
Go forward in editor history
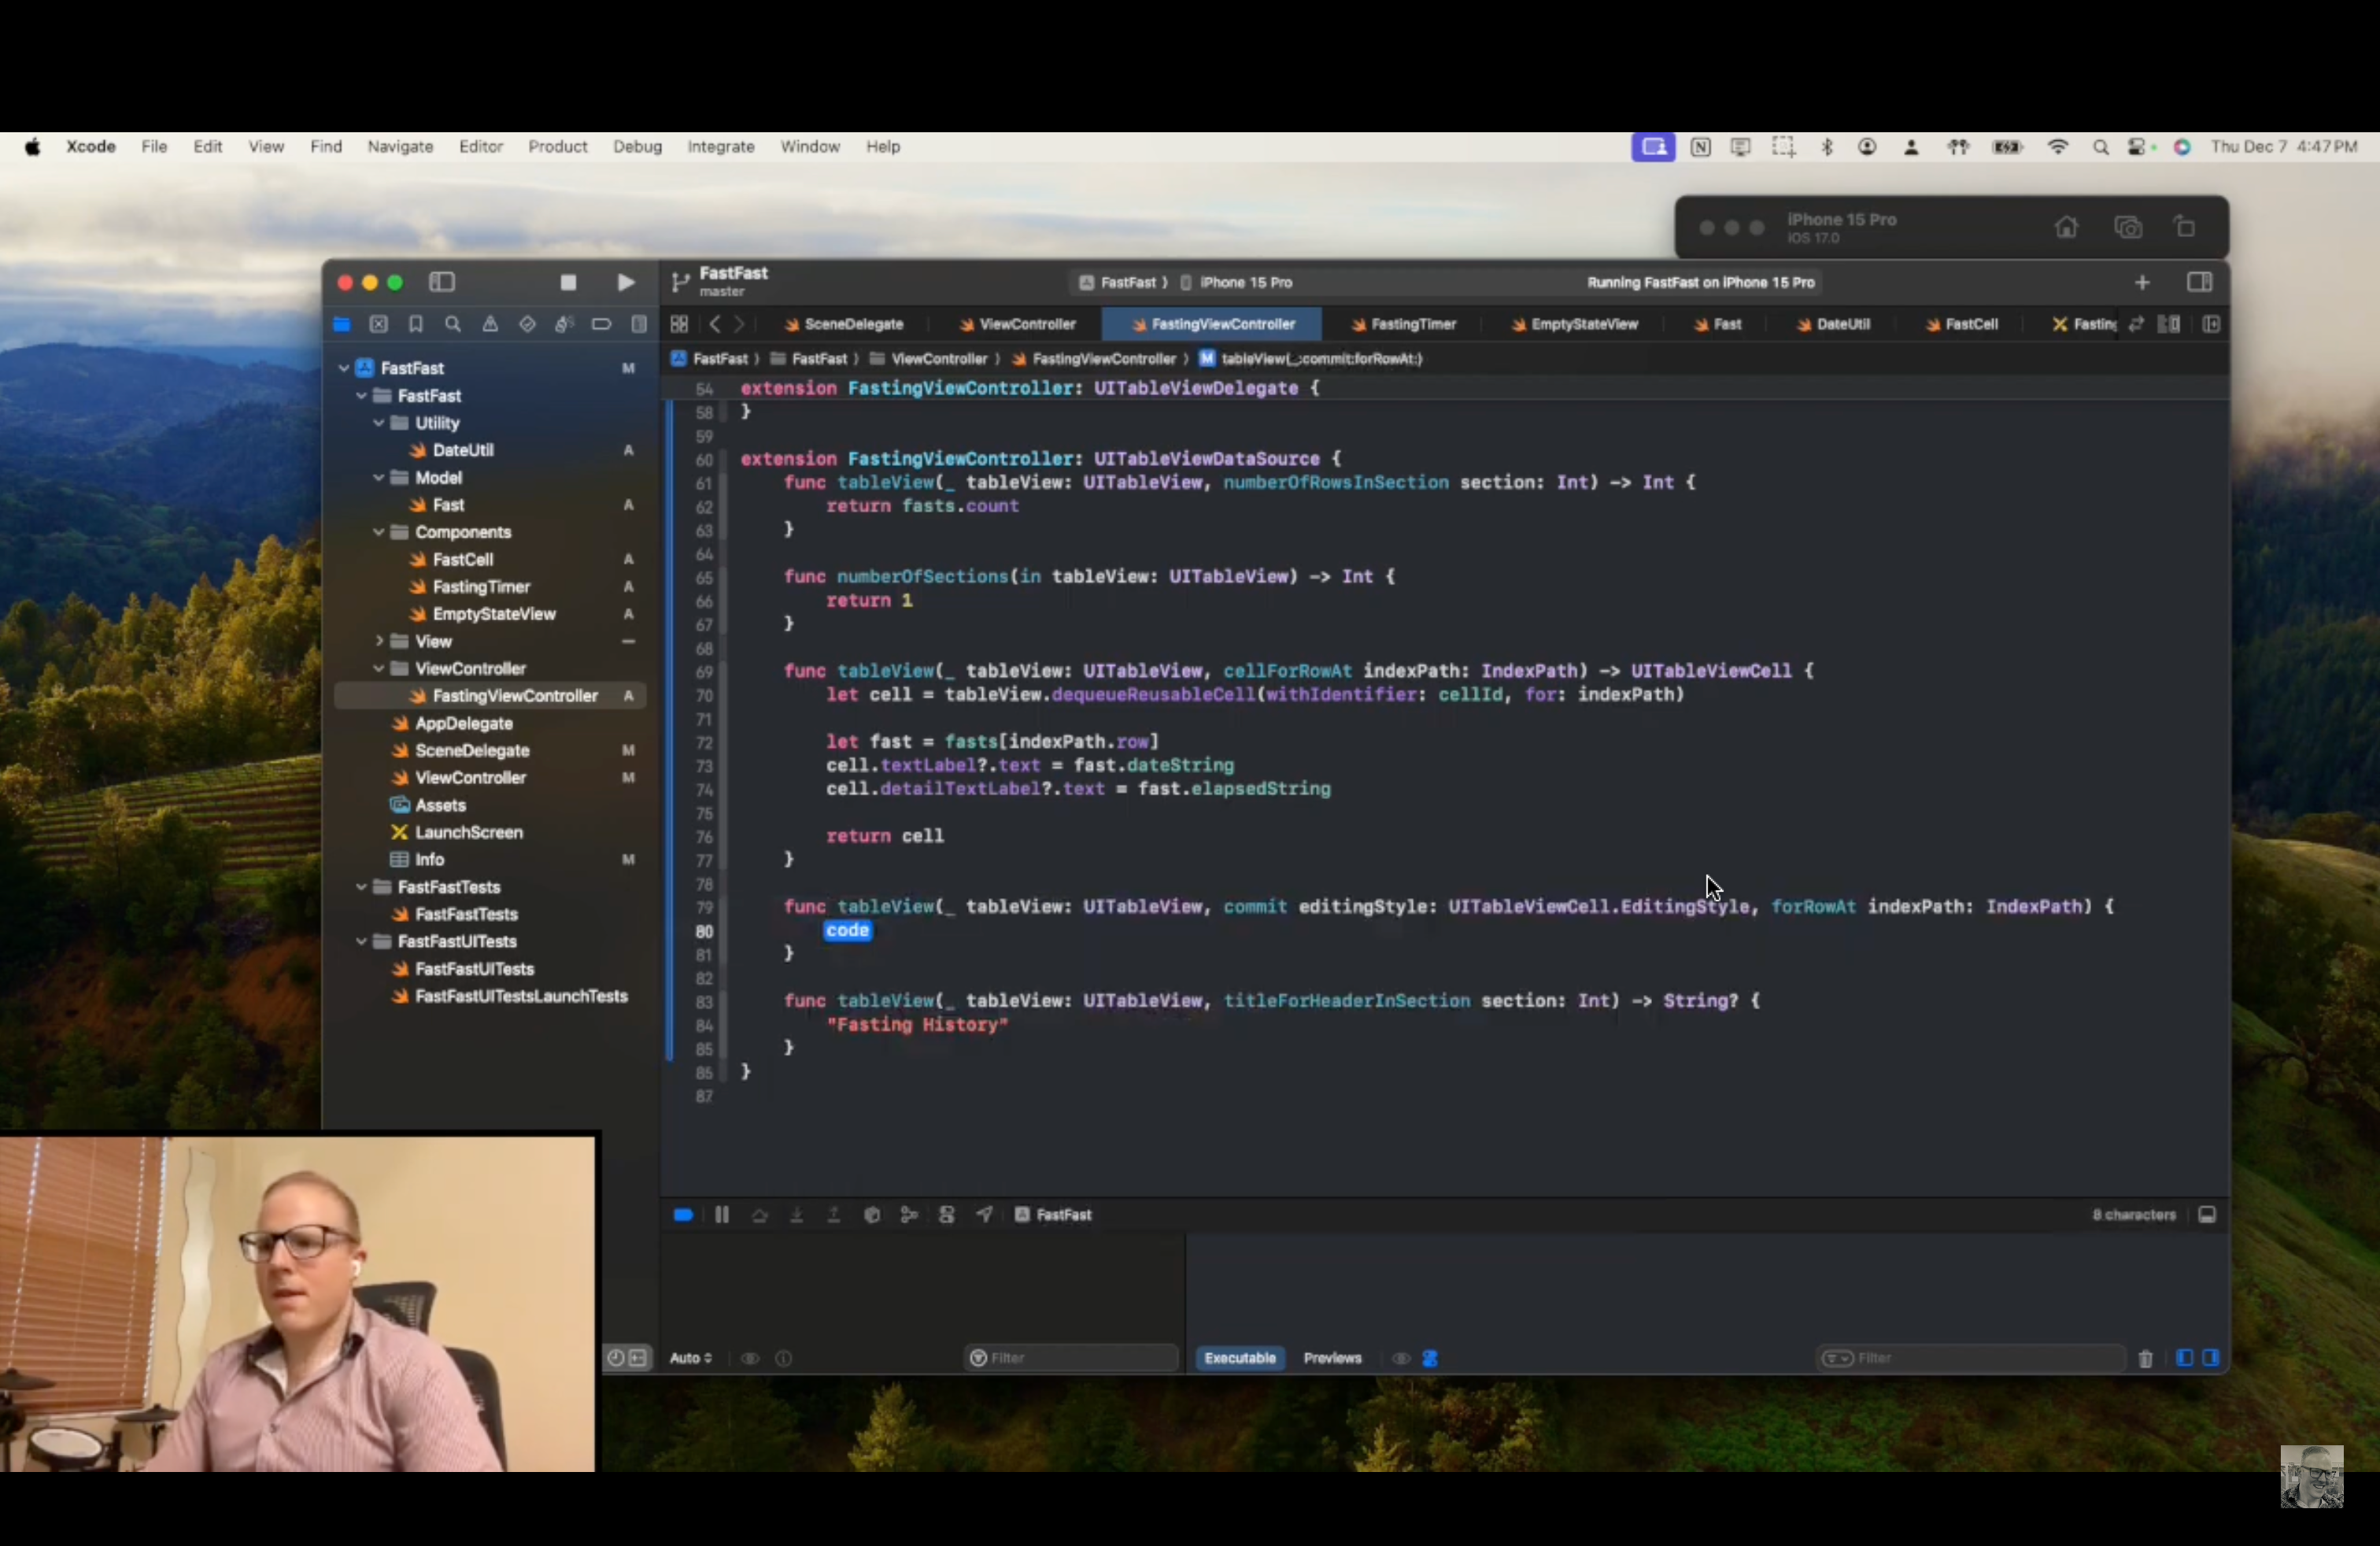(740, 324)
